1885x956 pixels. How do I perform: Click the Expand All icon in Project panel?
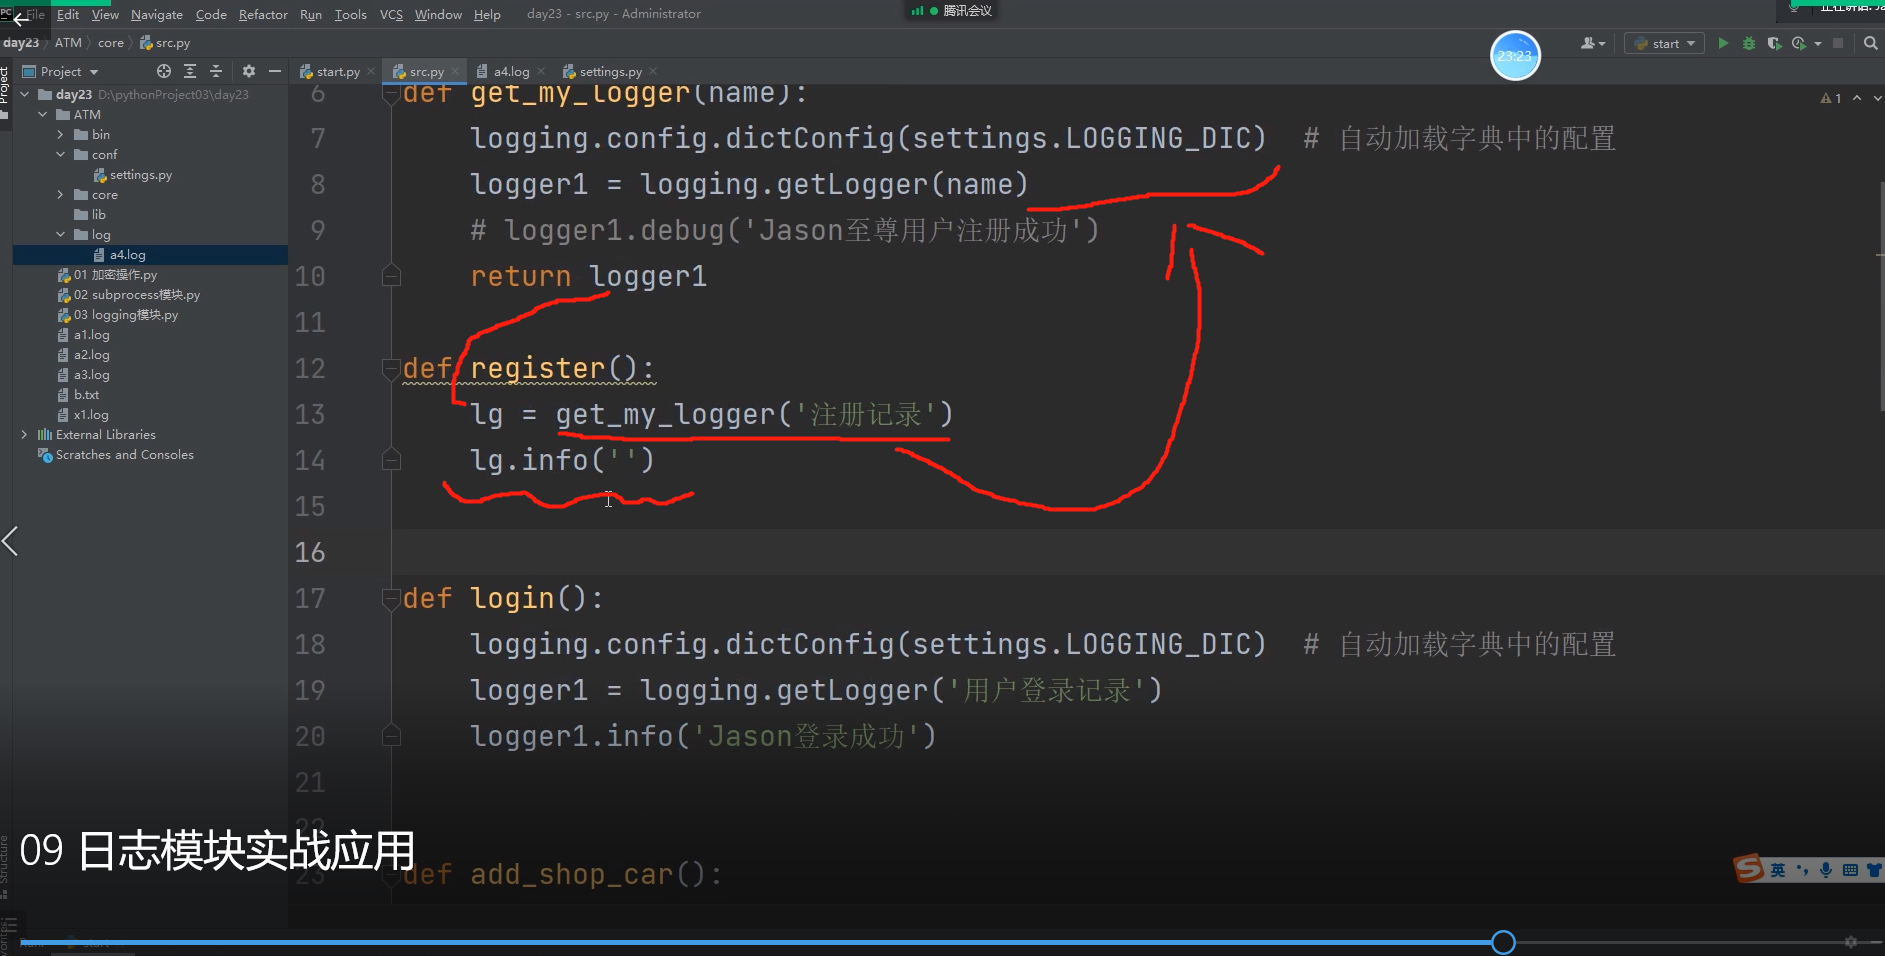tap(190, 71)
